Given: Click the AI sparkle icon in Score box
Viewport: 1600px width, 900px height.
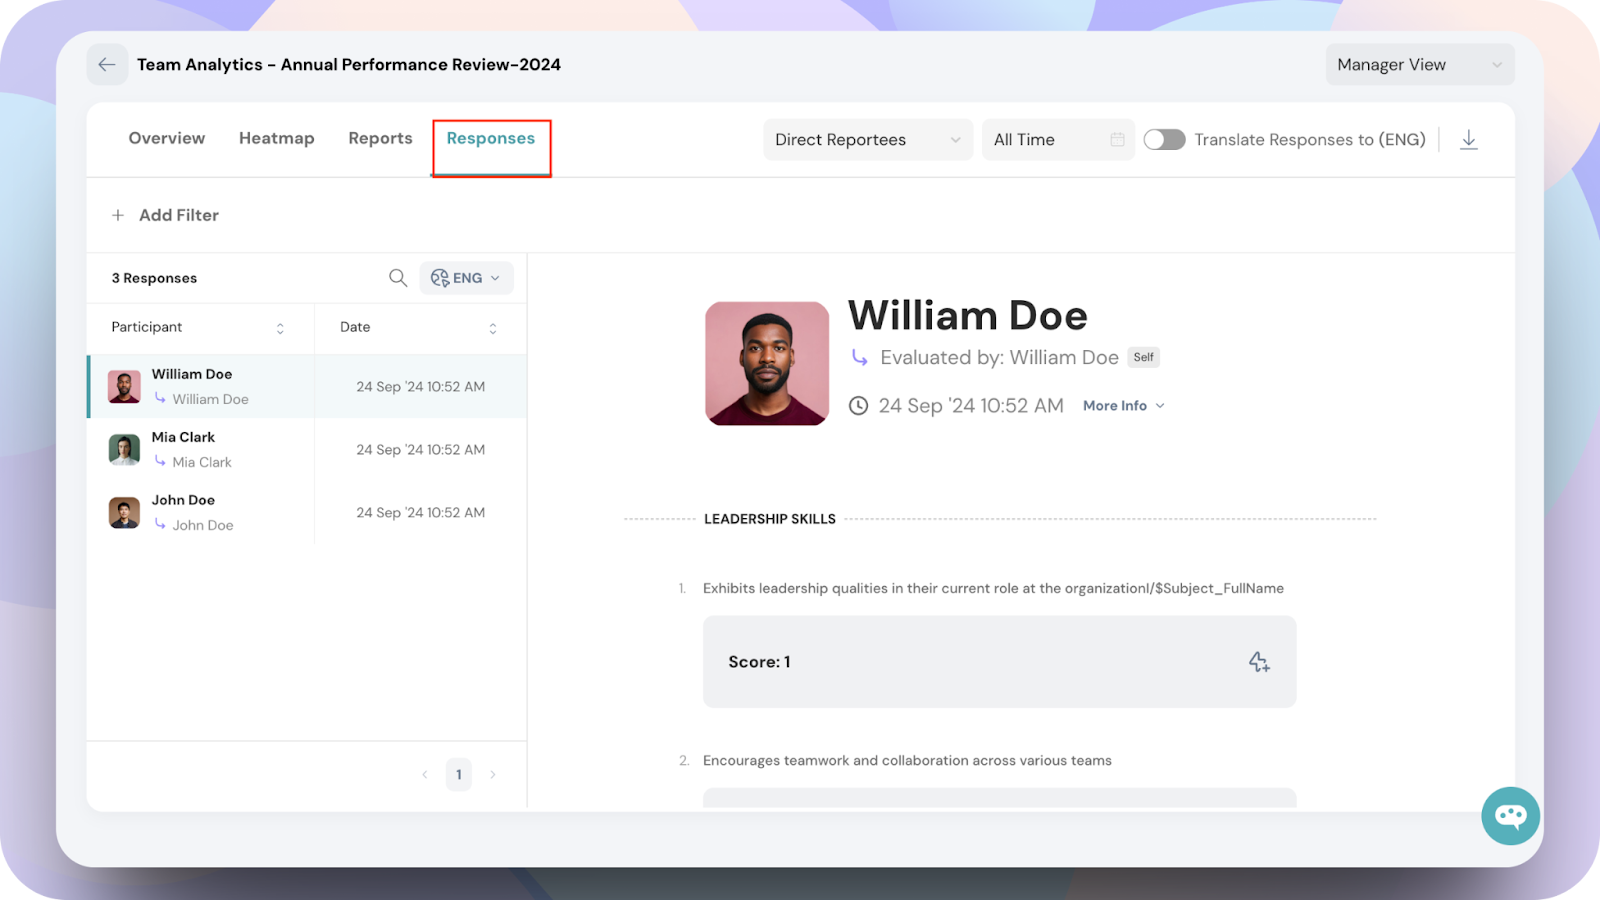Looking at the screenshot, I should (x=1259, y=662).
